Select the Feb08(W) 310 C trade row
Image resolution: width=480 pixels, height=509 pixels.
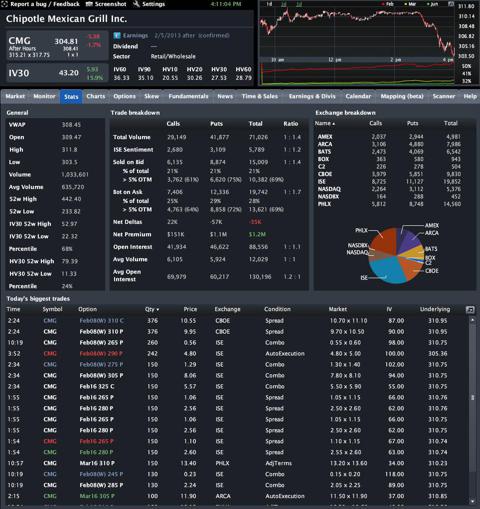point(236,321)
